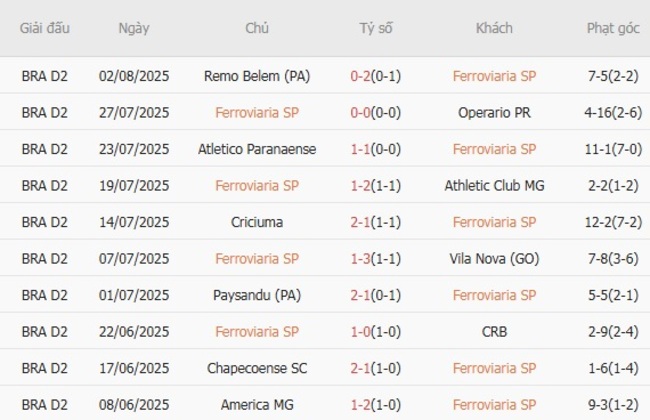The image size is (650, 420).
Task: Open Chapecoense SC team link
Action: click(256, 368)
